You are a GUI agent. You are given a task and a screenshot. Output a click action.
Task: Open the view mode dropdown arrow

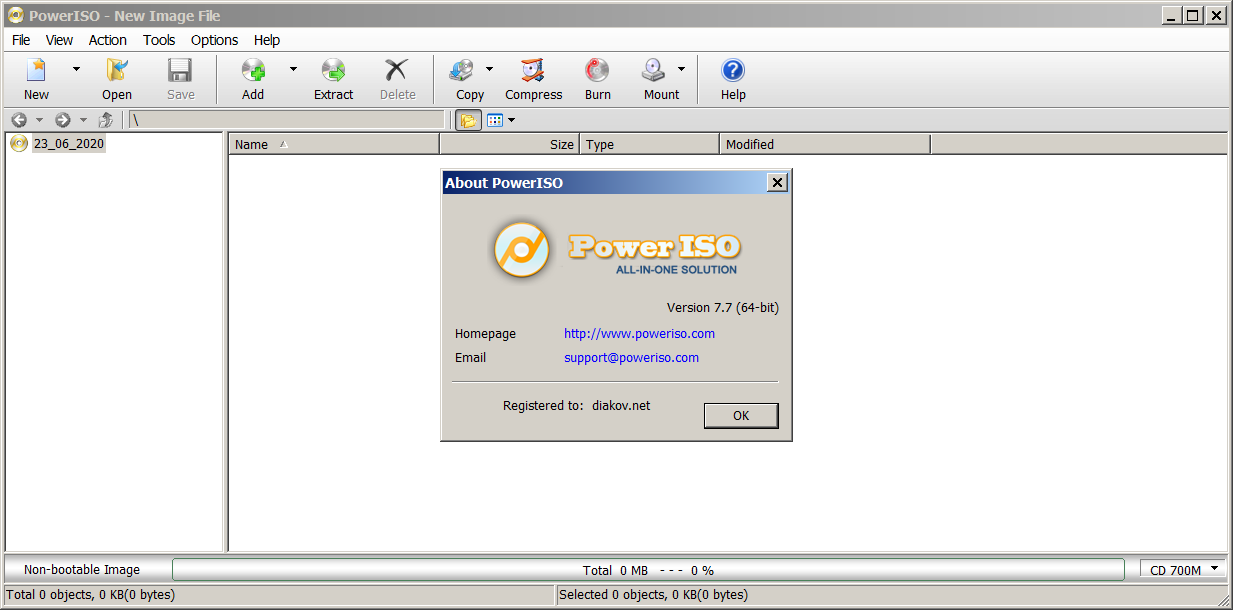(511, 120)
